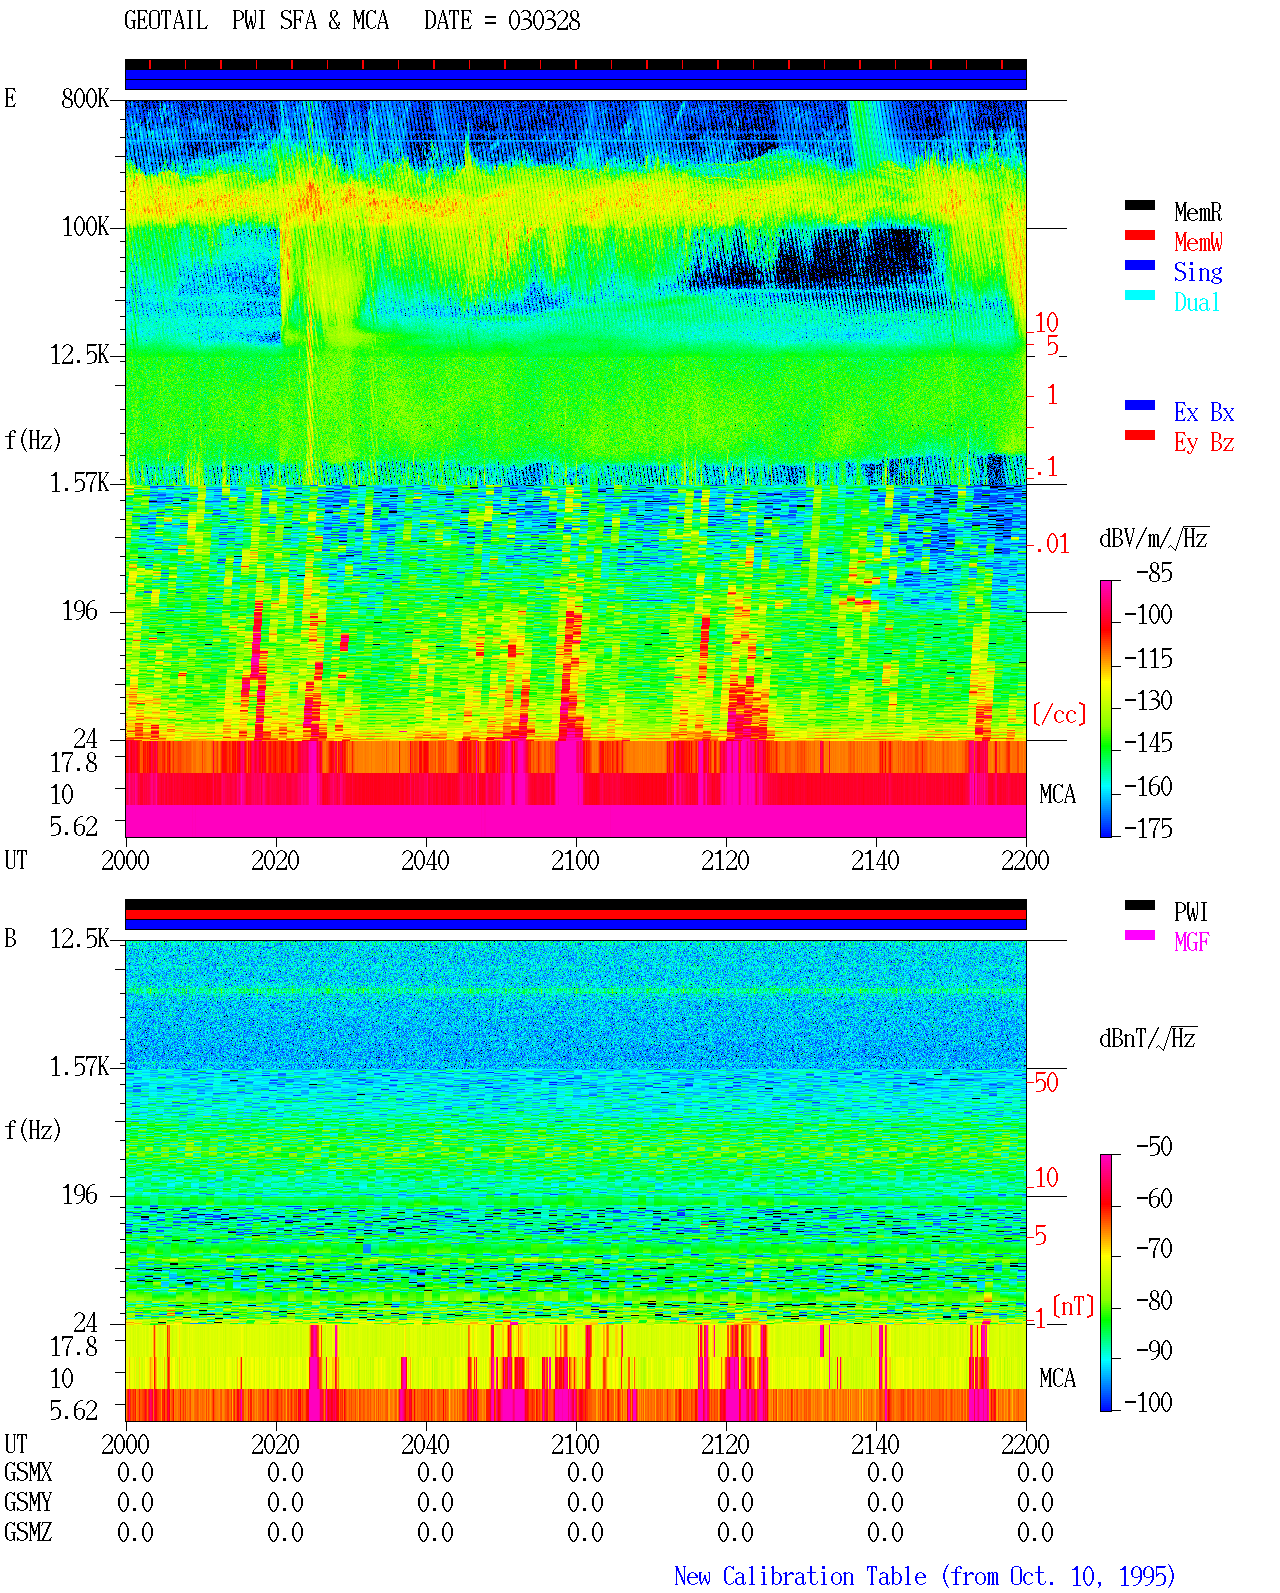Click the red .01 density scale label

[1052, 545]
